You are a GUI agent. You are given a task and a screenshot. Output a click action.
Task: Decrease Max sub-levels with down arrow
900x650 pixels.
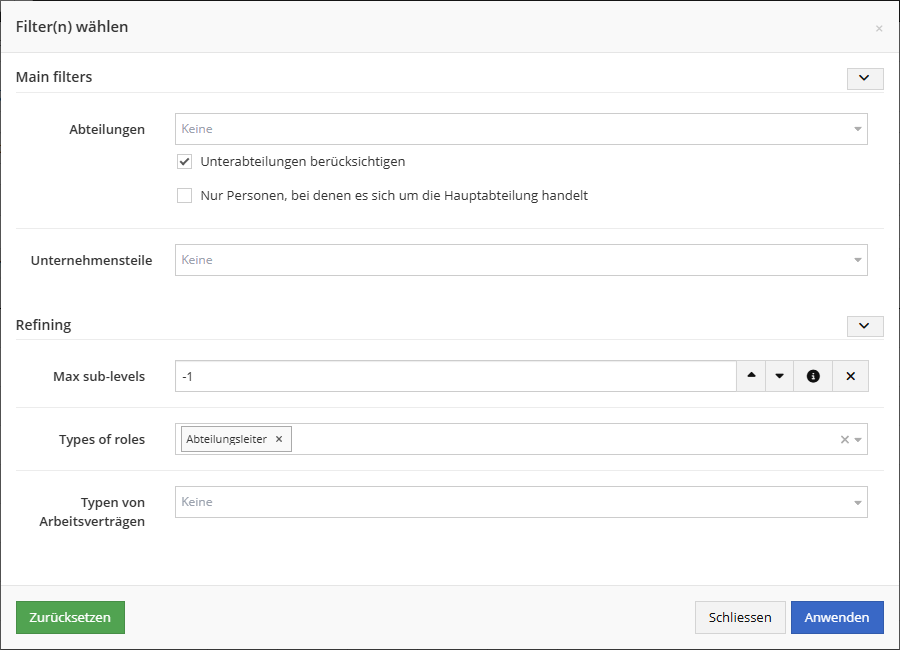click(x=779, y=376)
